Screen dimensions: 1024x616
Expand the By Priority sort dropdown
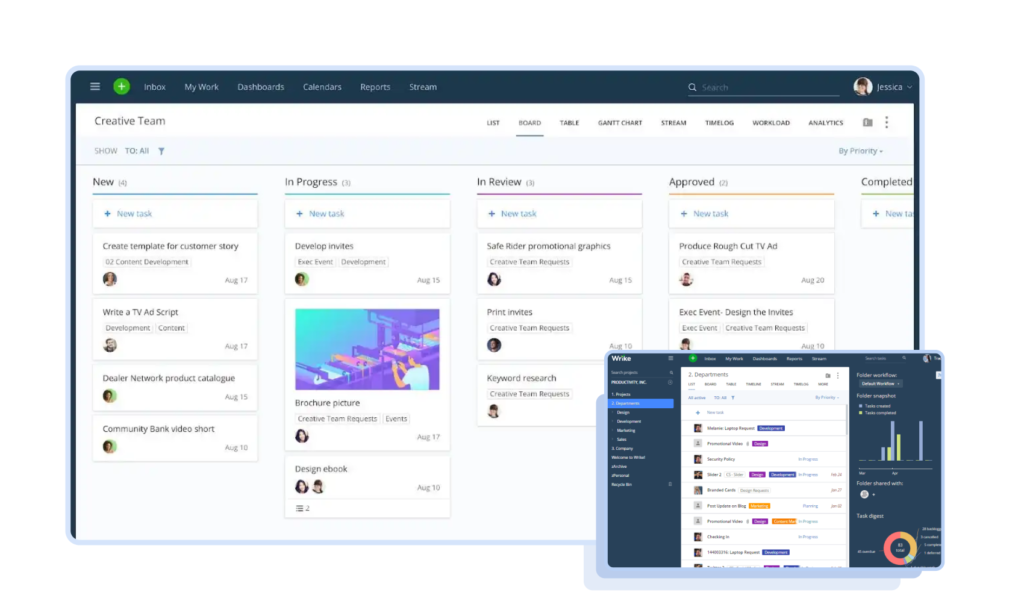click(x=860, y=151)
